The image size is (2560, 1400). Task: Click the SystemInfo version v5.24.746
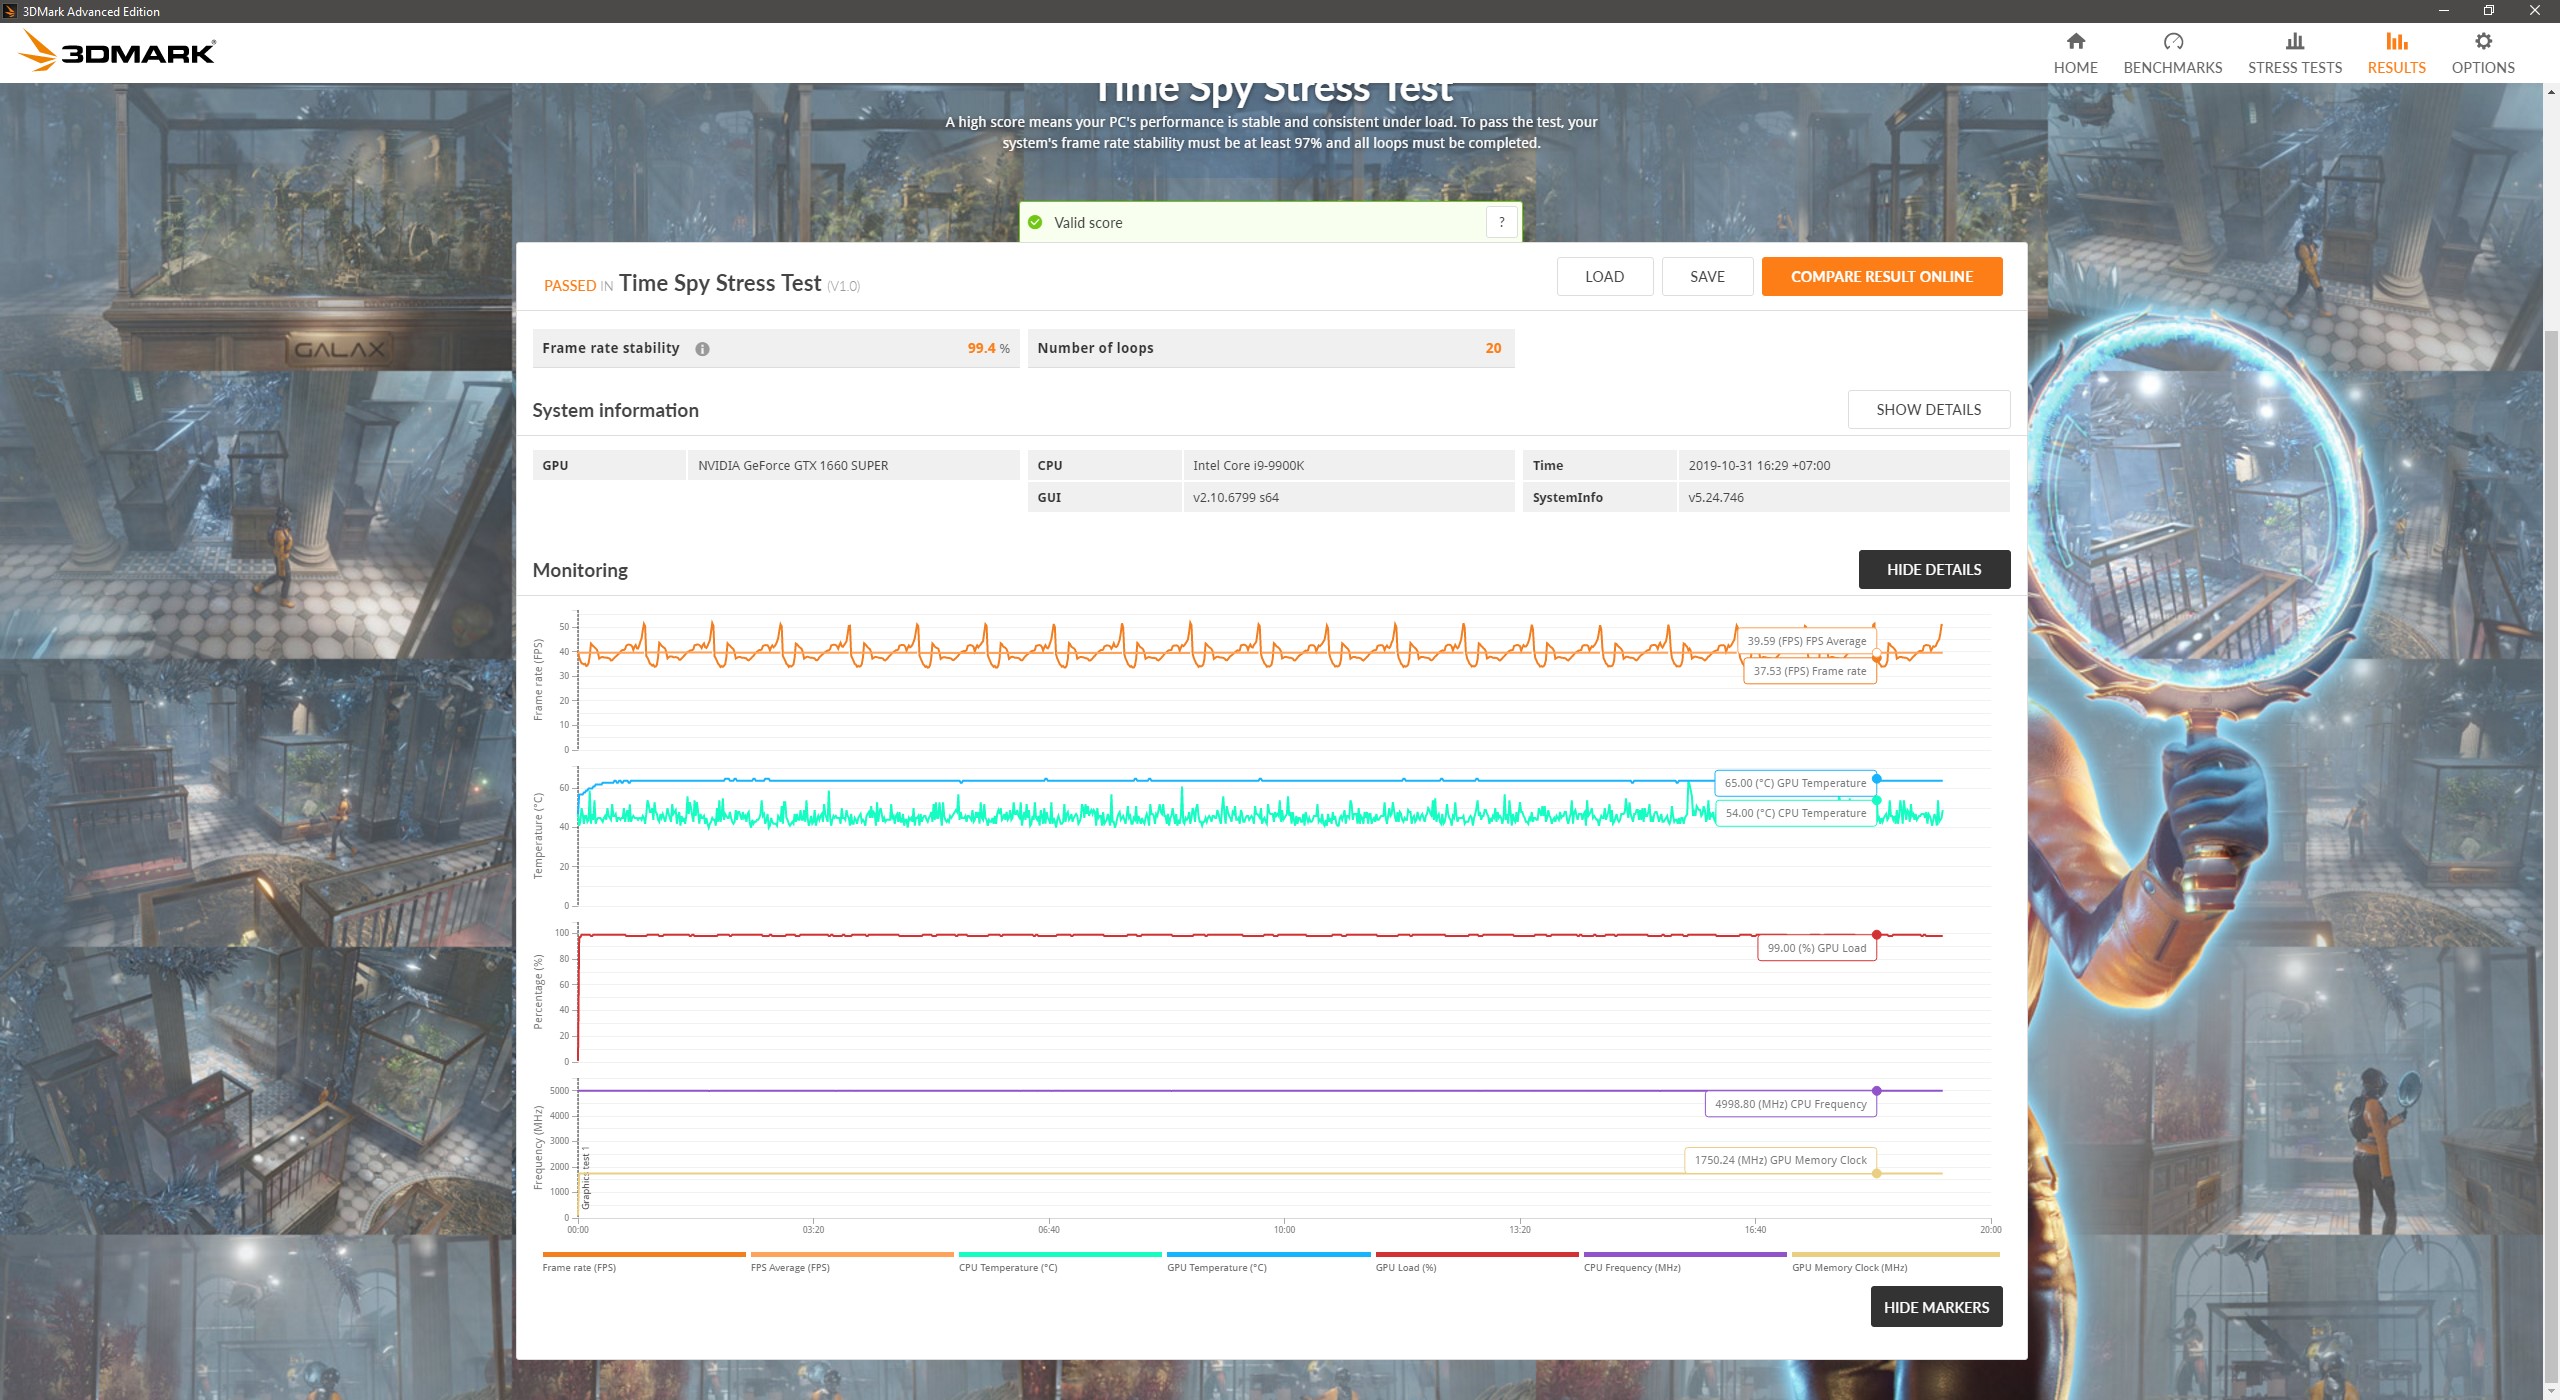pos(1715,498)
